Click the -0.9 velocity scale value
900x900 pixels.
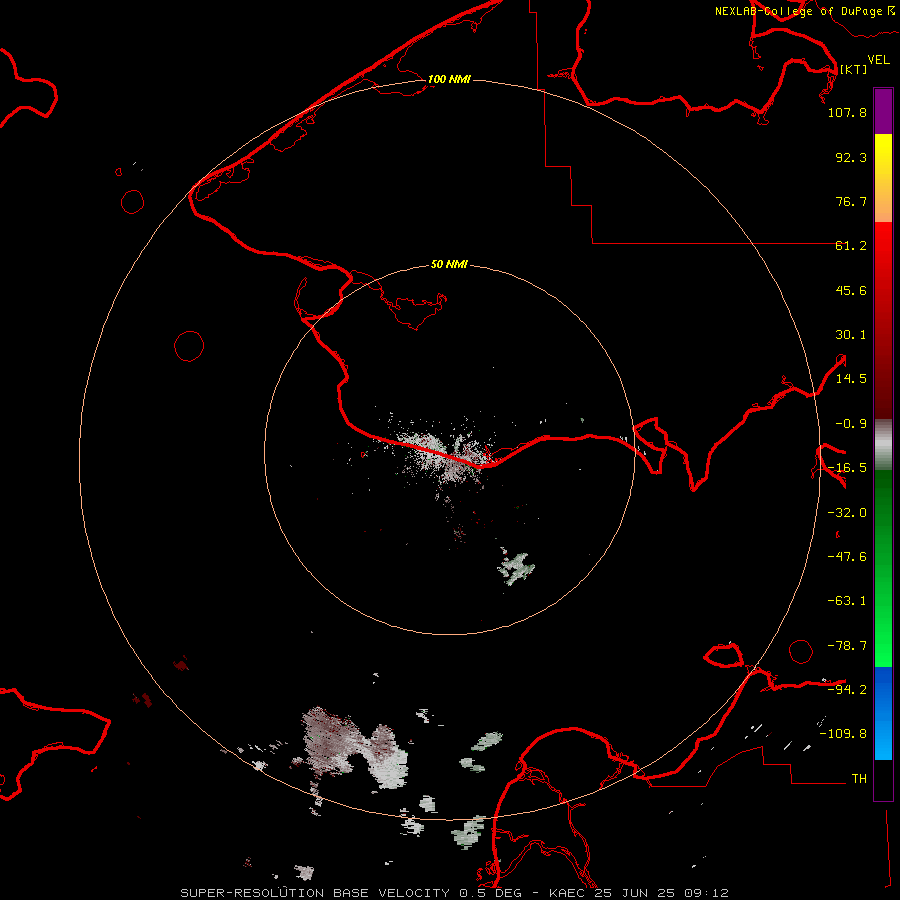pos(851,424)
